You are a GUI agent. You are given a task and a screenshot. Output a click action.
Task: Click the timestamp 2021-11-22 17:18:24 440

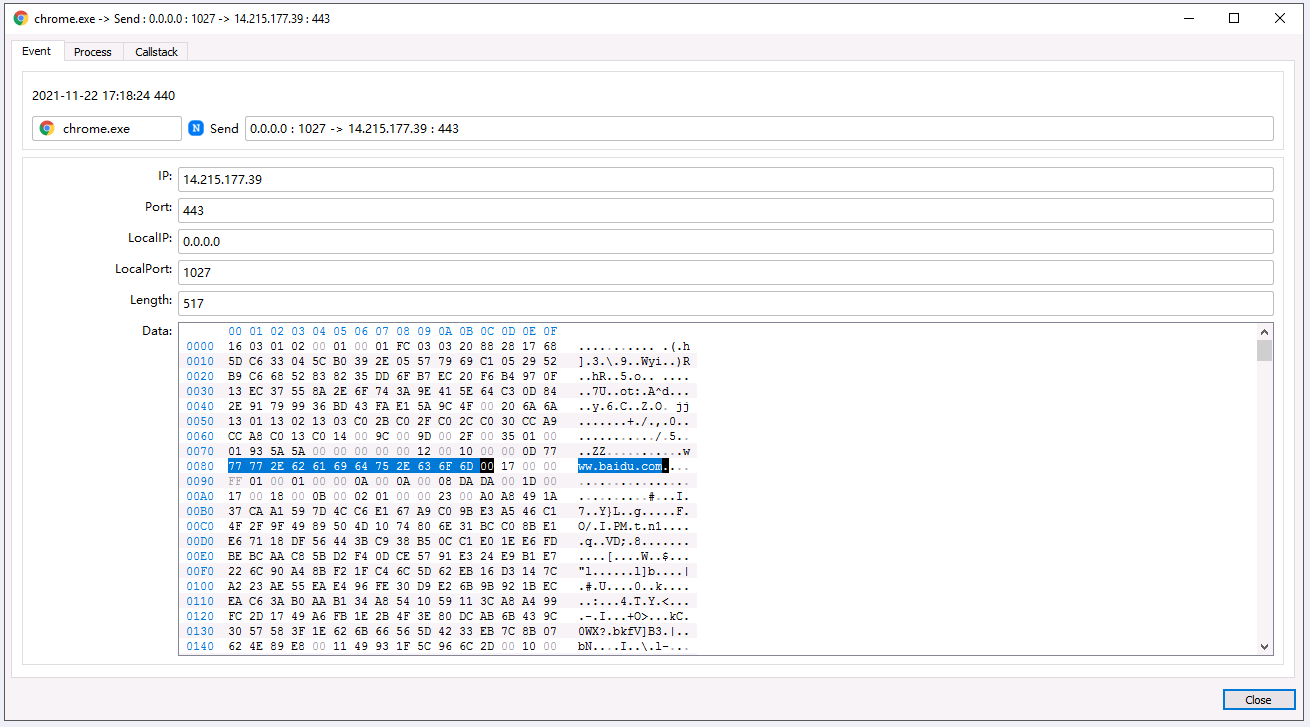103,96
